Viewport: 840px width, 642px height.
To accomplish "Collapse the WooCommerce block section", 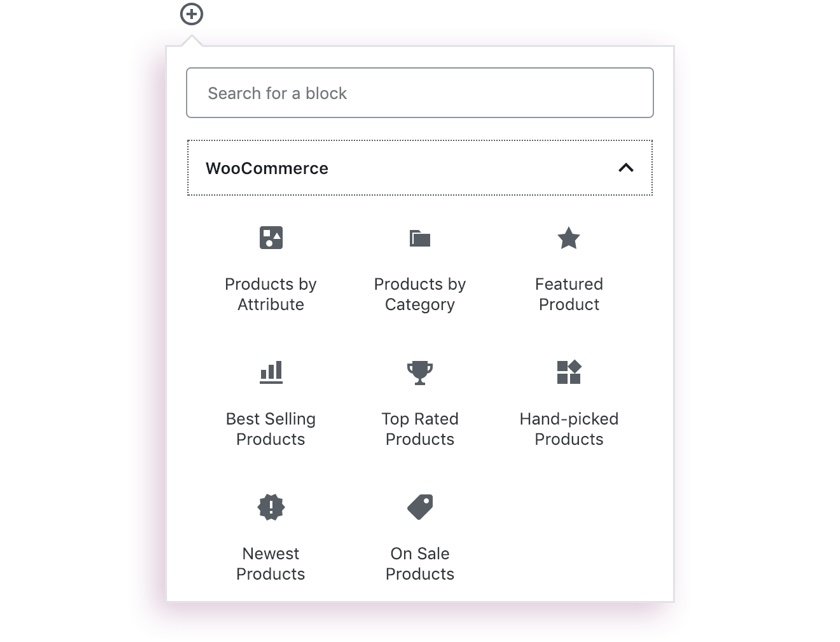I will 627,168.
